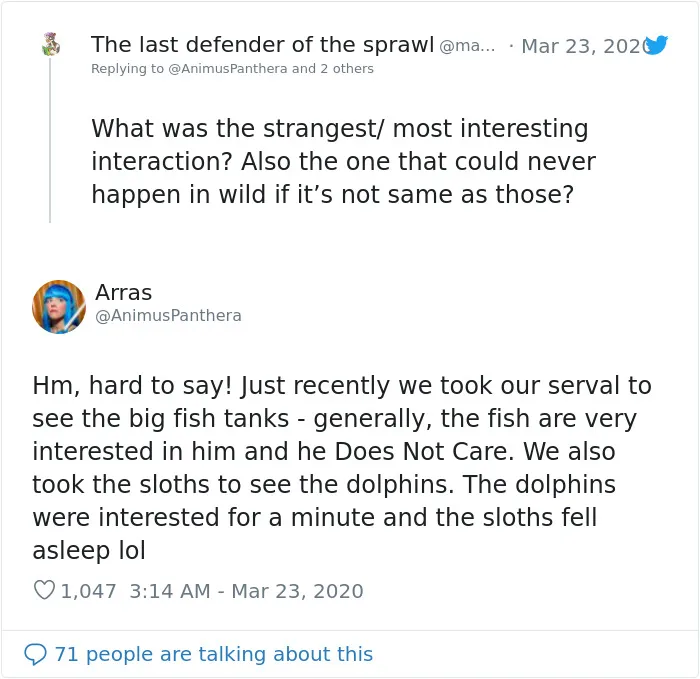Click Arras's reply text about the serval

(342, 467)
